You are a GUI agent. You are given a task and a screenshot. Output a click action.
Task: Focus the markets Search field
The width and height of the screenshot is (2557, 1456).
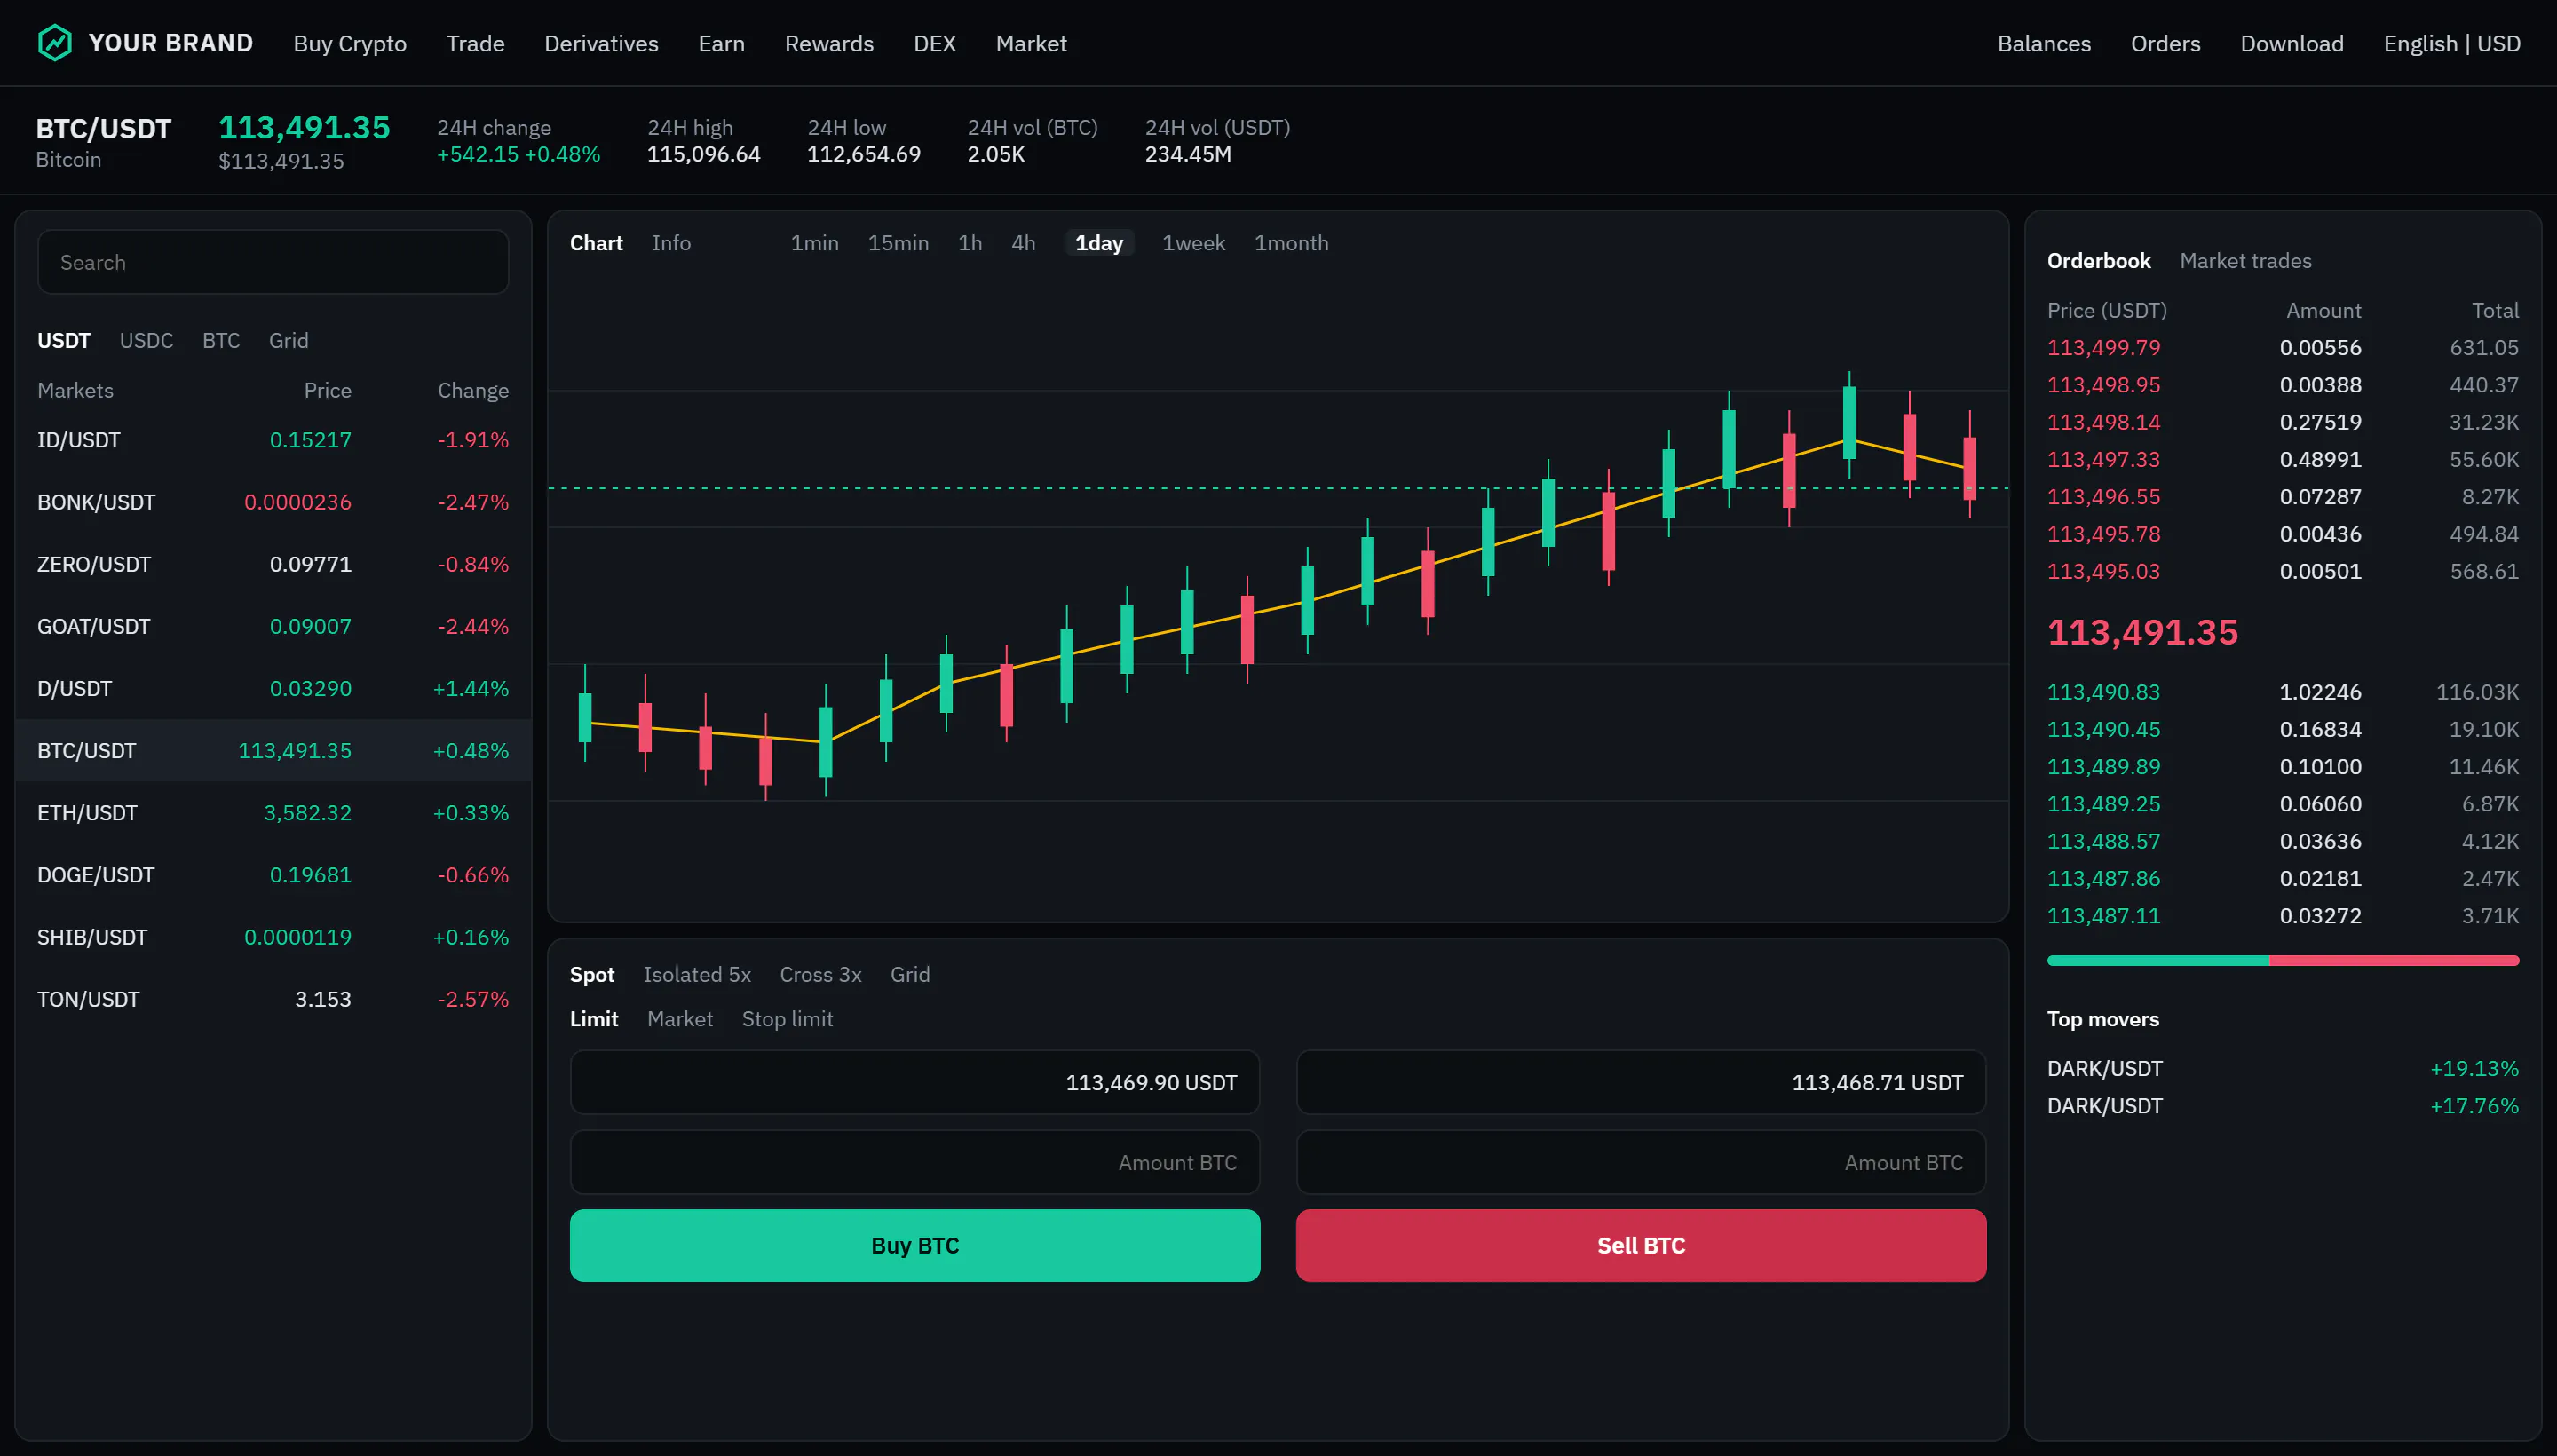(x=273, y=262)
